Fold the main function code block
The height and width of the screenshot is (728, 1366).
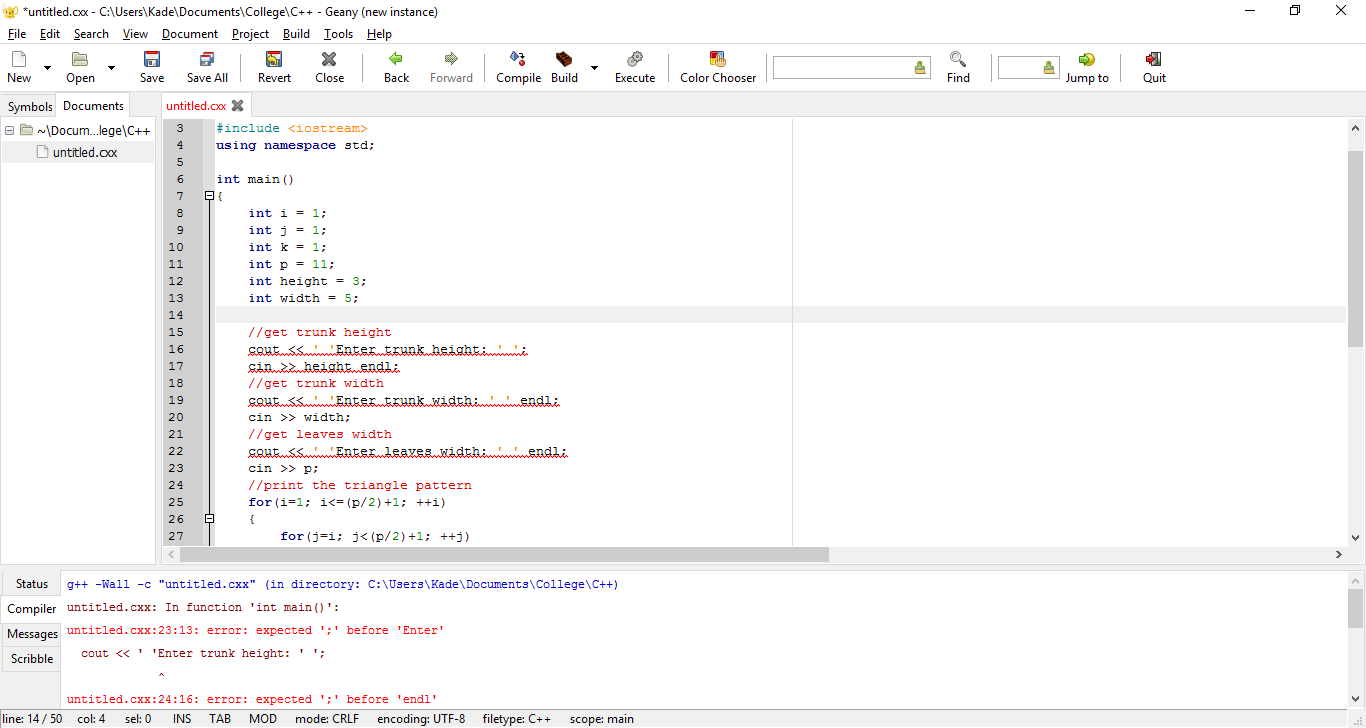point(209,195)
